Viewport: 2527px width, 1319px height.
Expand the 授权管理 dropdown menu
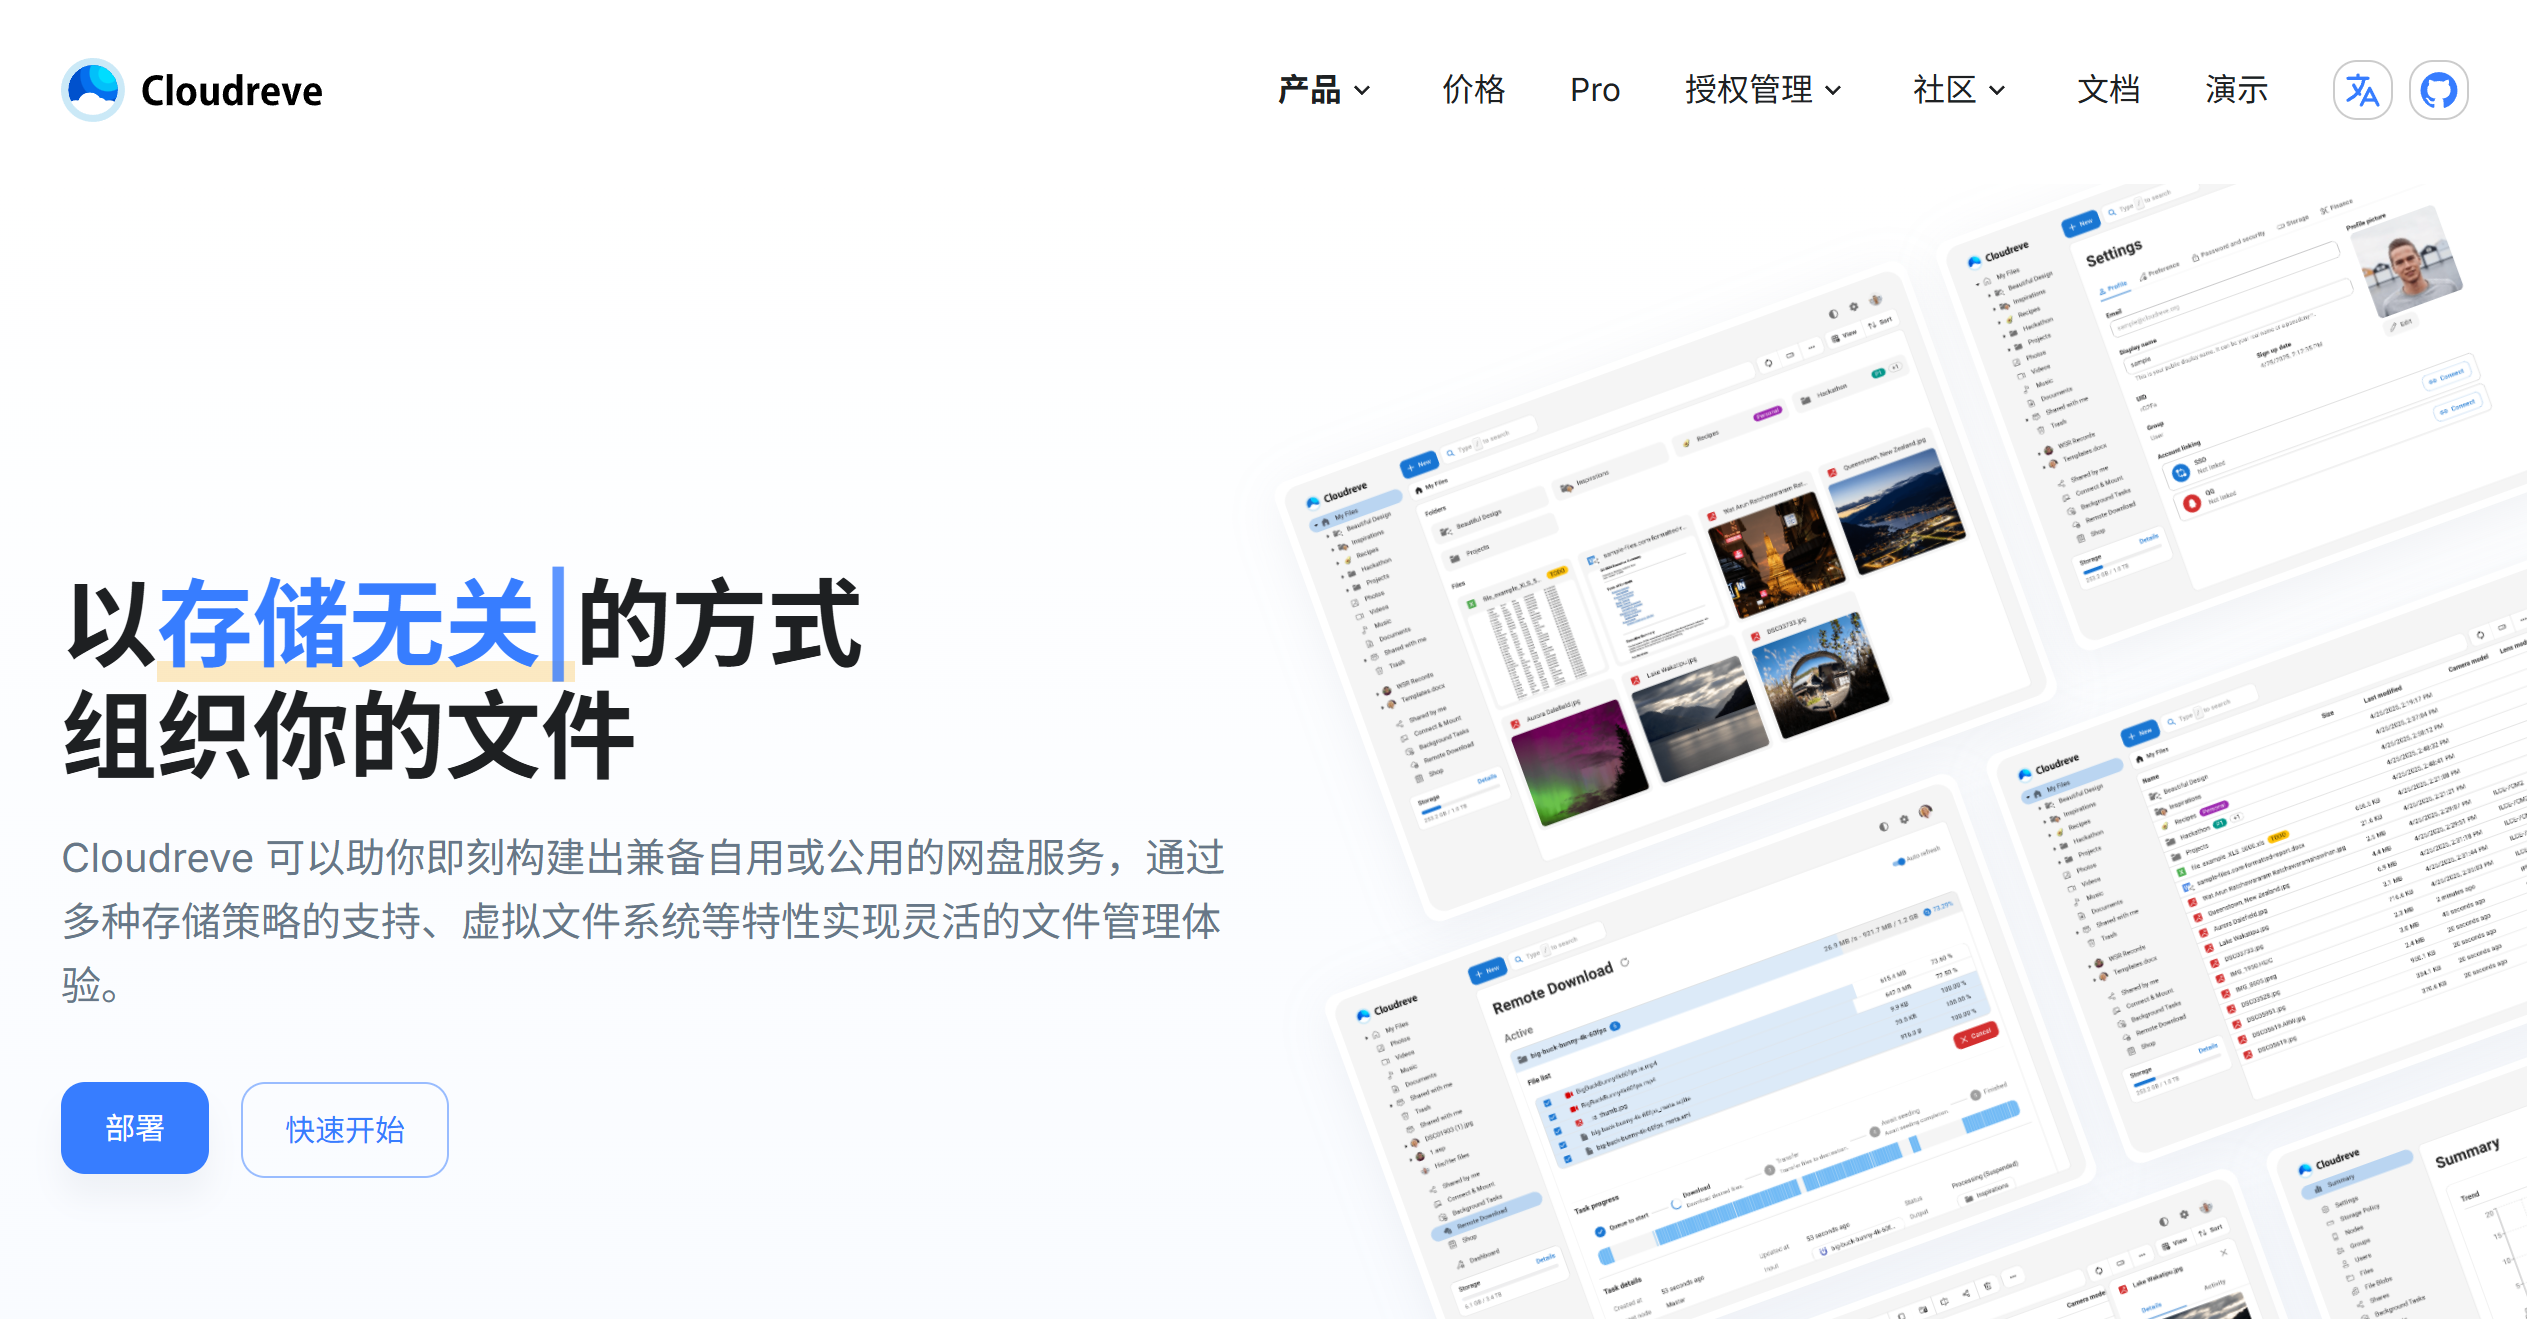coord(1763,90)
